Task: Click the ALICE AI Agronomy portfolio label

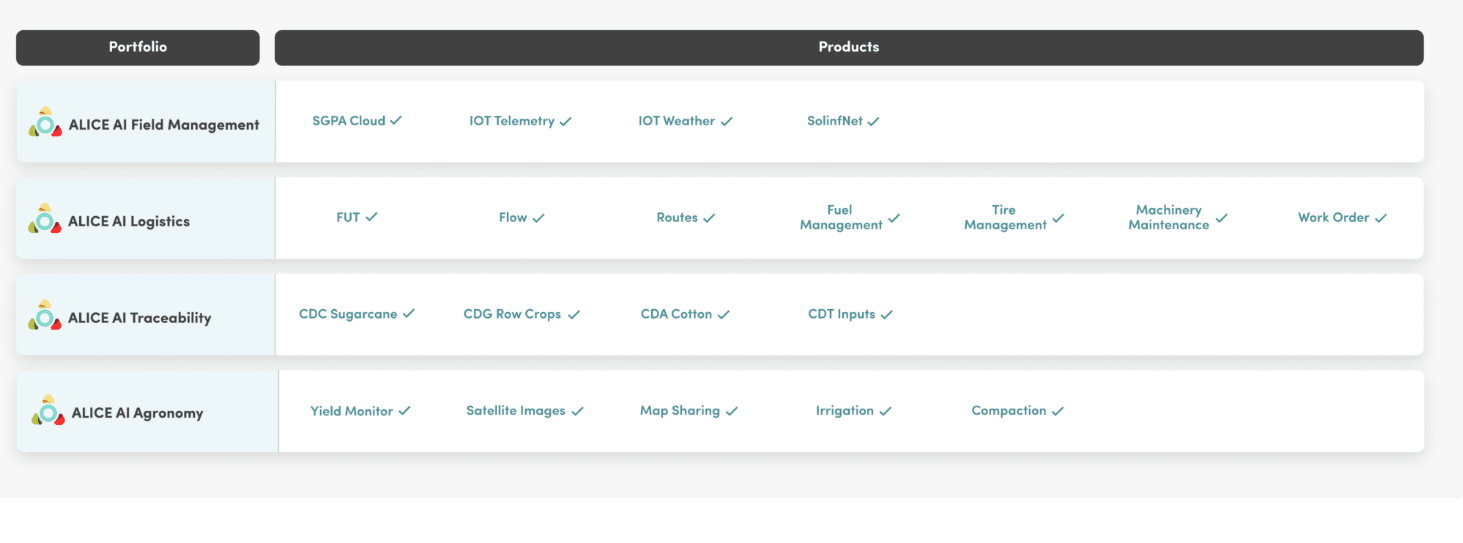Action: (x=137, y=413)
